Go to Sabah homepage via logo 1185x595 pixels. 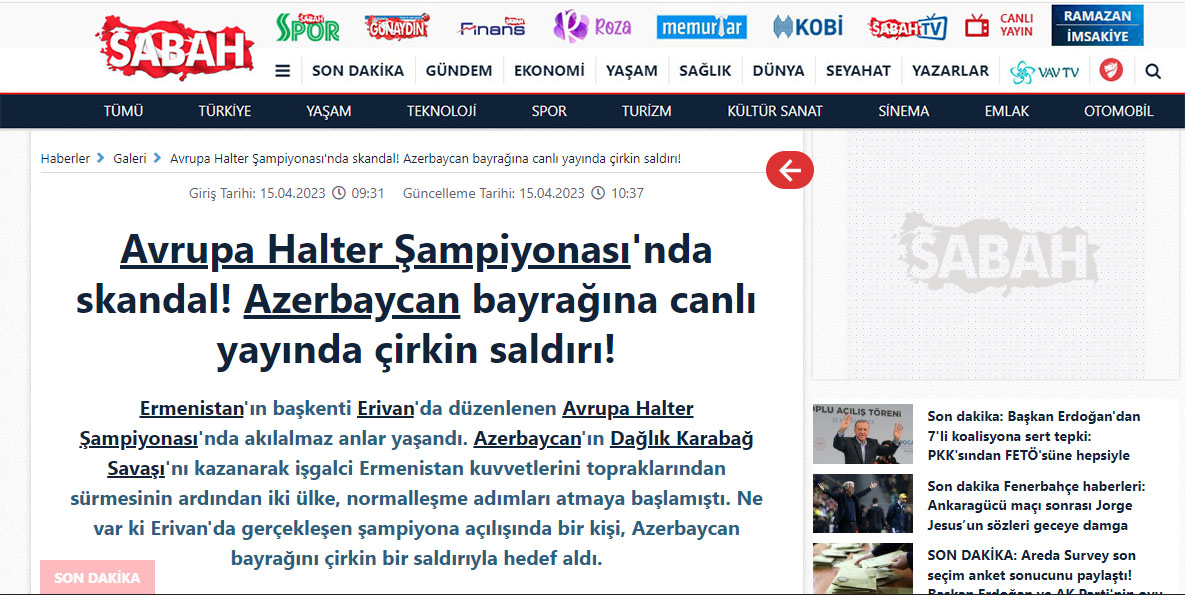click(177, 47)
